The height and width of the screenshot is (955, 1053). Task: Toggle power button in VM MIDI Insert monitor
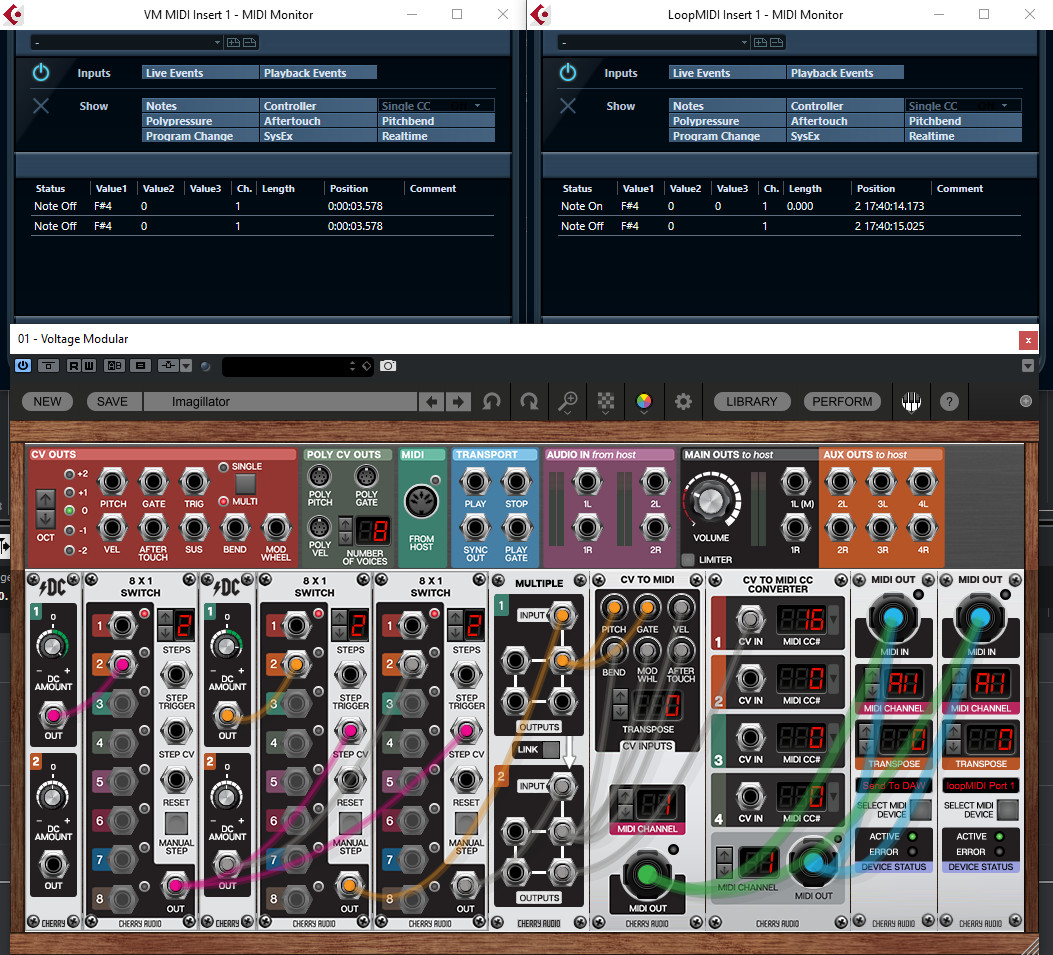[41, 73]
